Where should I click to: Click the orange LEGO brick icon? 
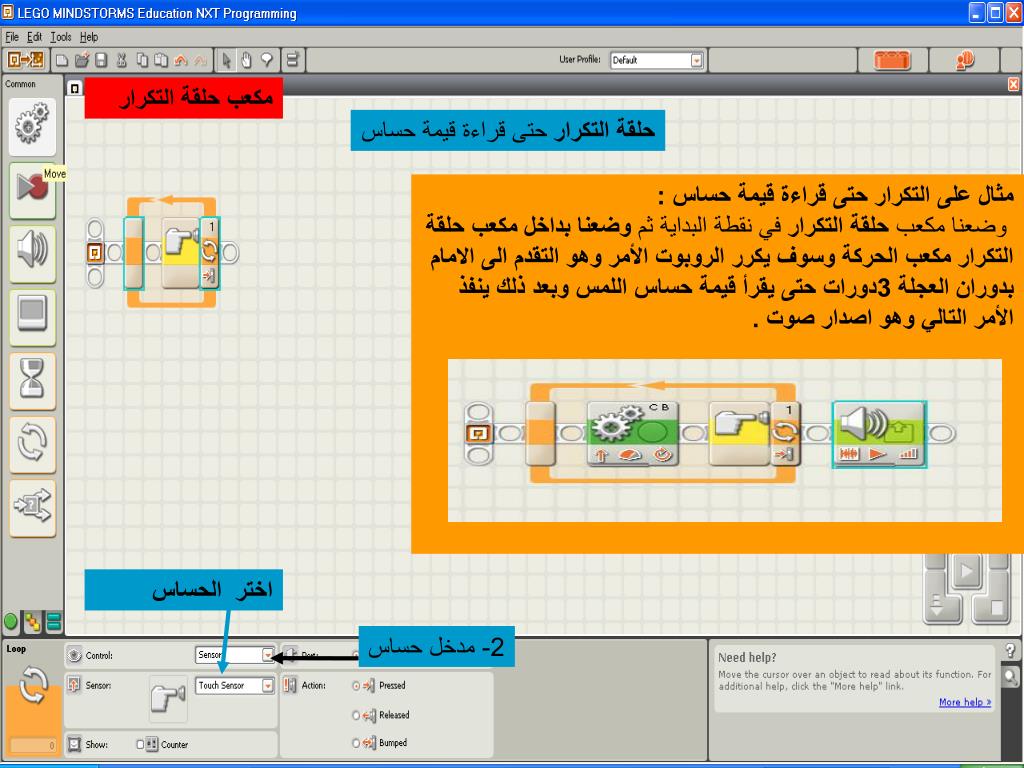pyautogui.click(x=891, y=61)
